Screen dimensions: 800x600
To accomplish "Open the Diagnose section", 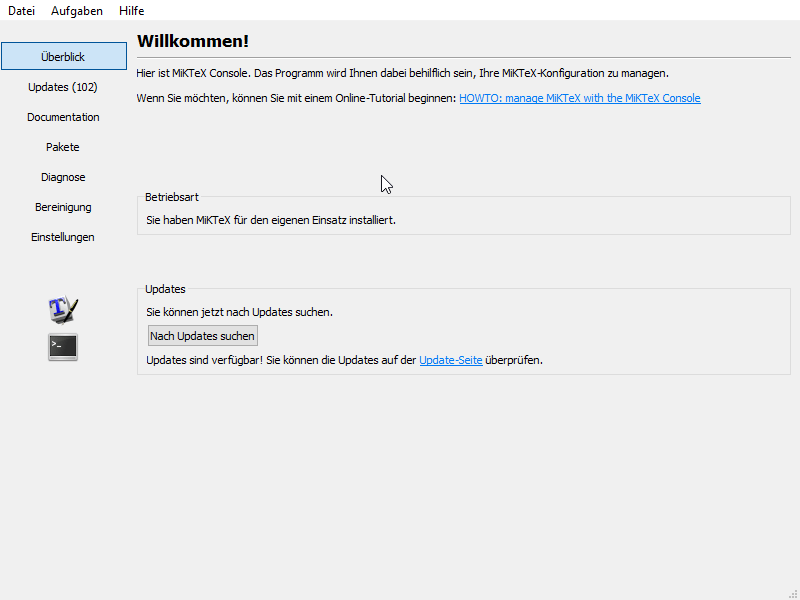I will click(63, 177).
